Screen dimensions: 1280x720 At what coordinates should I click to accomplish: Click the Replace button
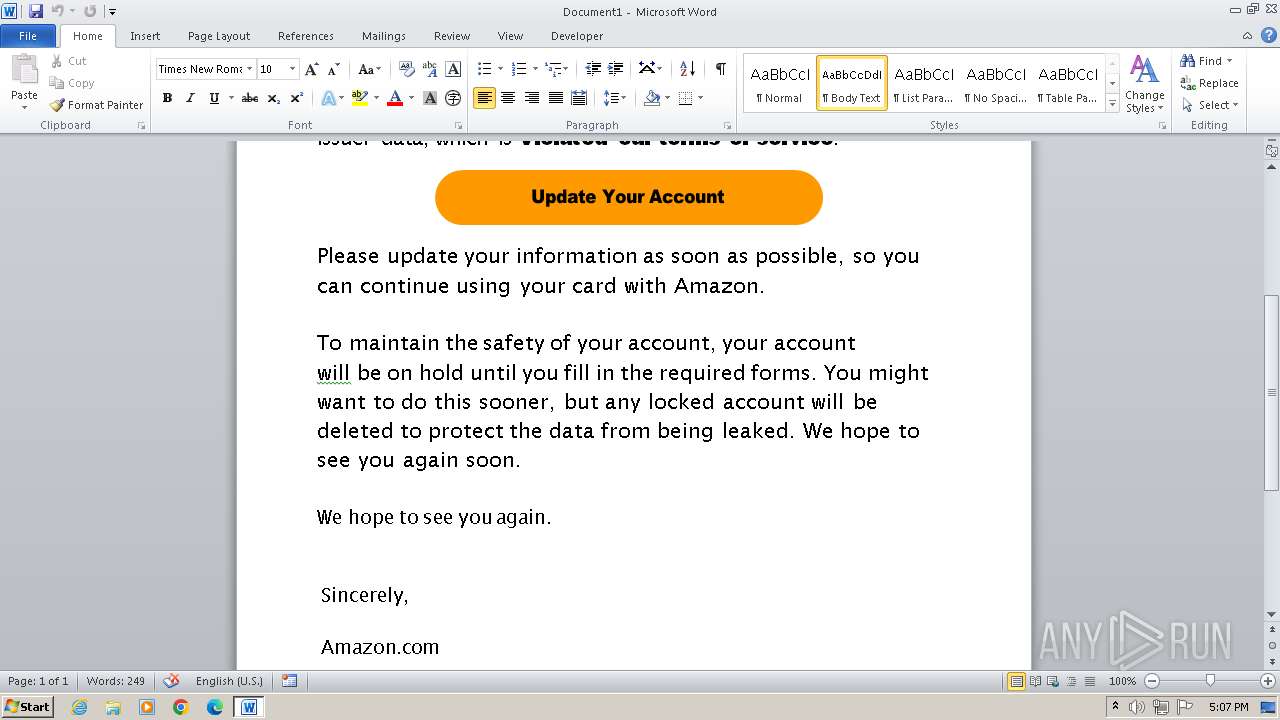[1210, 83]
